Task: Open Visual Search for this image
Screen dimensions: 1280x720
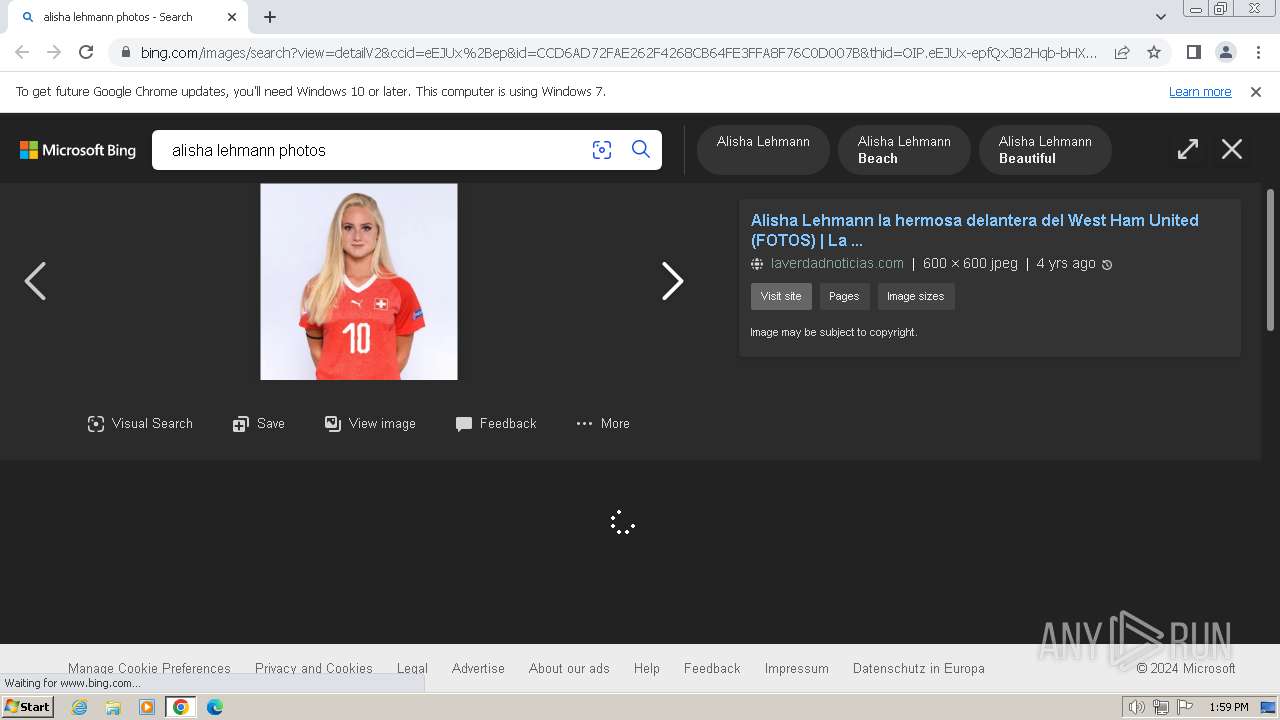Action: point(140,424)
